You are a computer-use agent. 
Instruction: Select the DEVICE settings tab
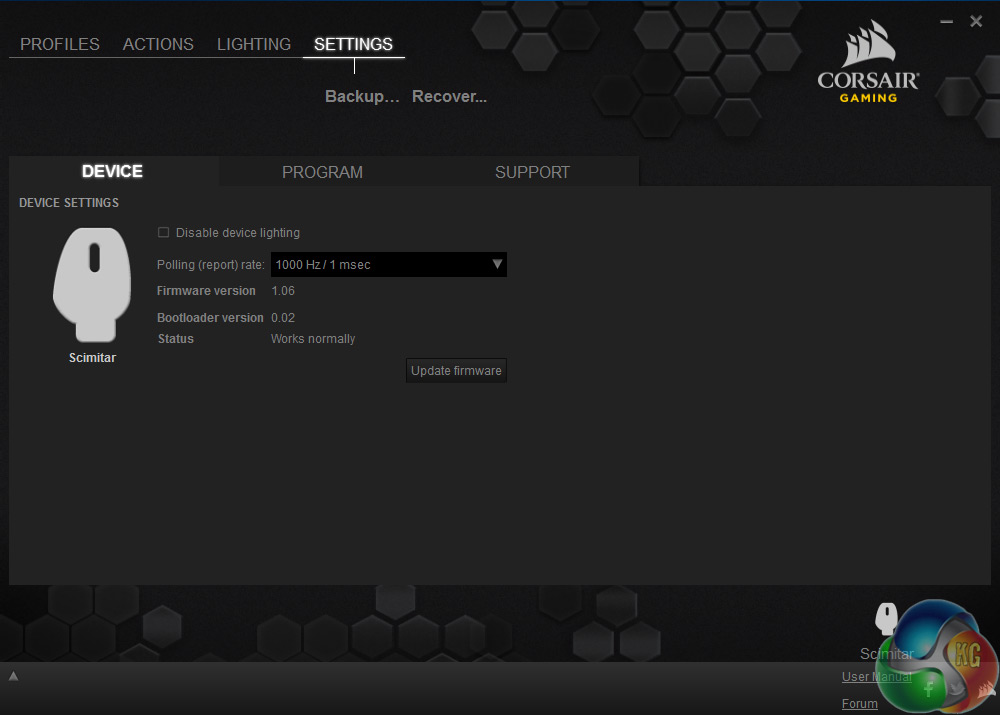112,171
